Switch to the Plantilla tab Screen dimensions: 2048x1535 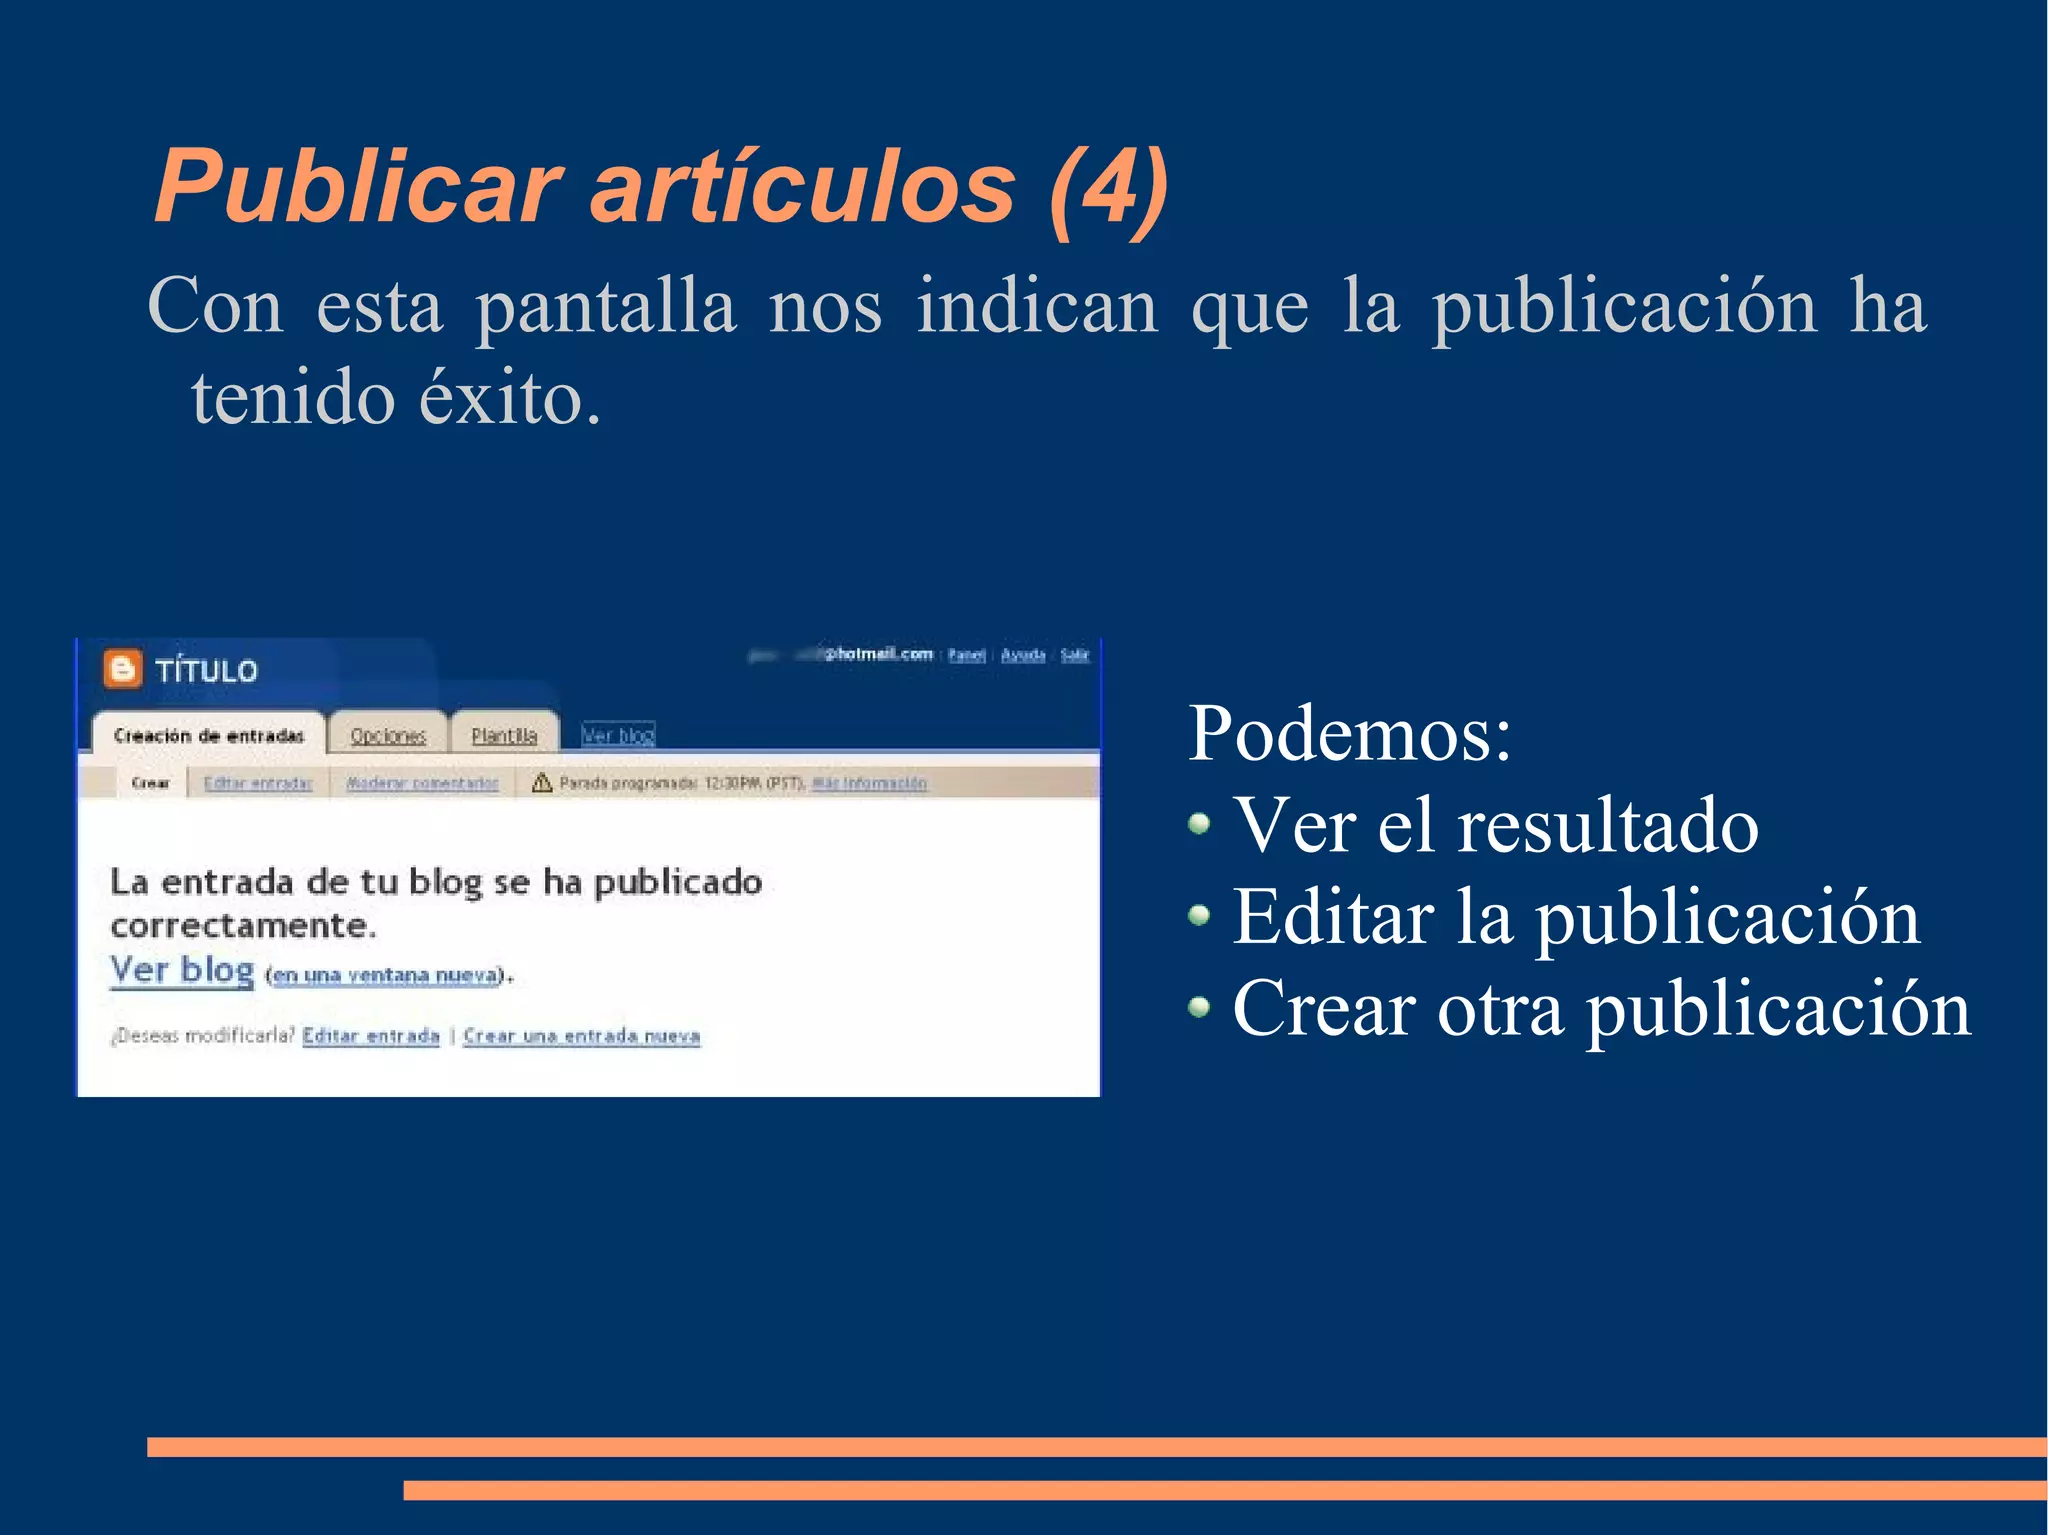coord(504,735)
